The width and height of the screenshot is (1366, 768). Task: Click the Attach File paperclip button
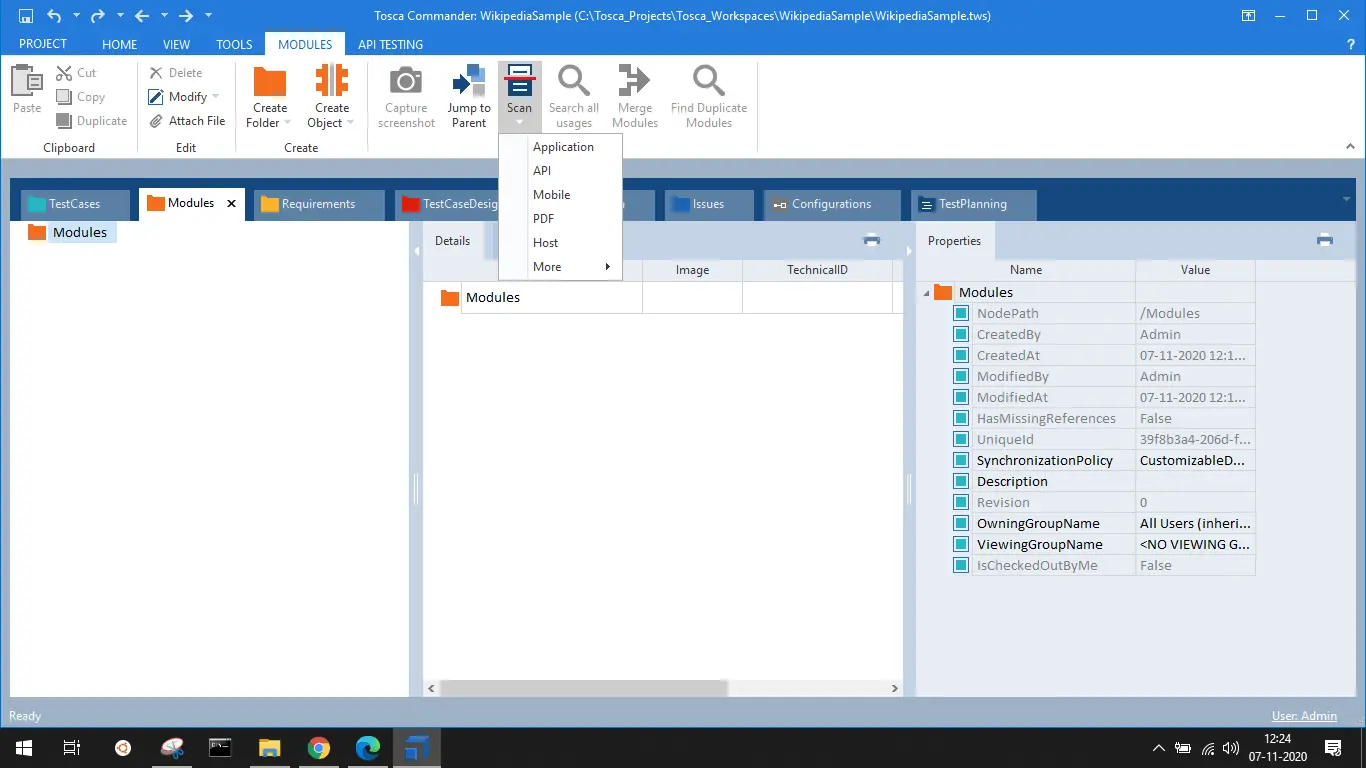187,121
